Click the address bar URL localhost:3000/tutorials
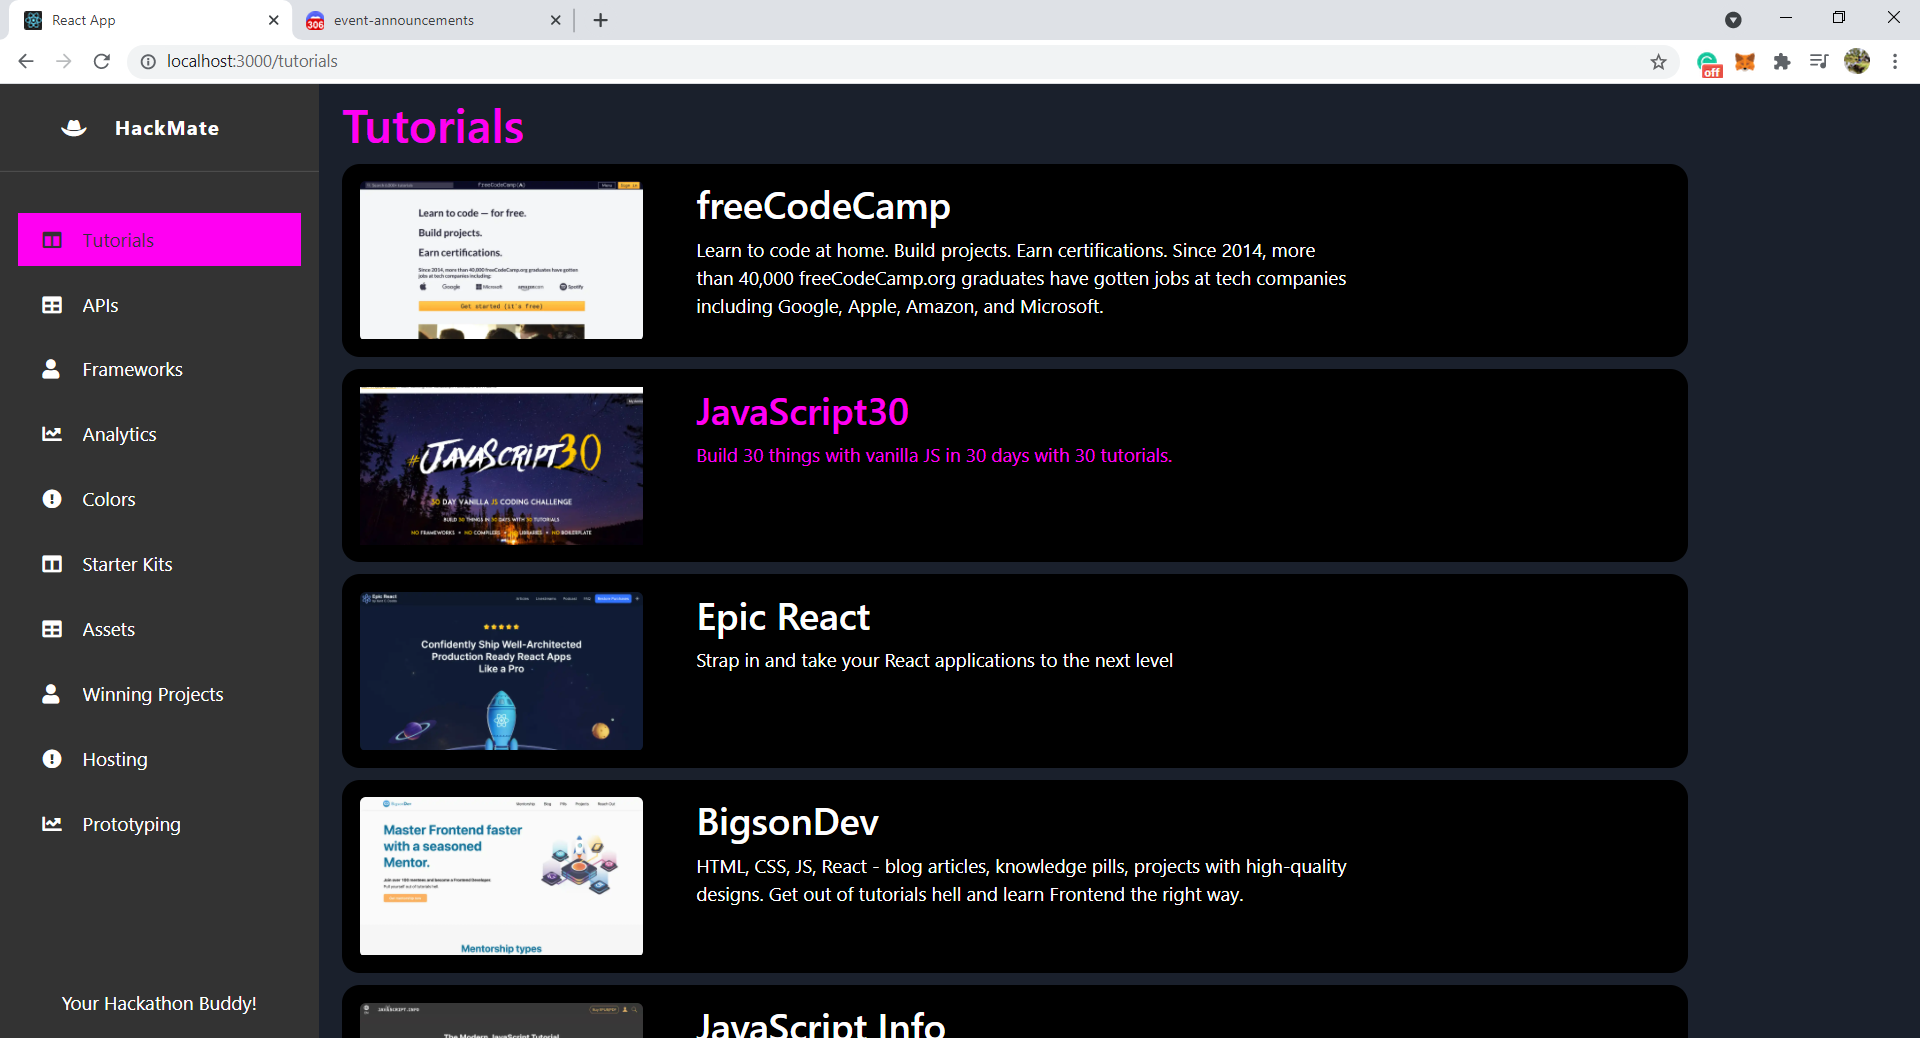 tap(252, 61)
